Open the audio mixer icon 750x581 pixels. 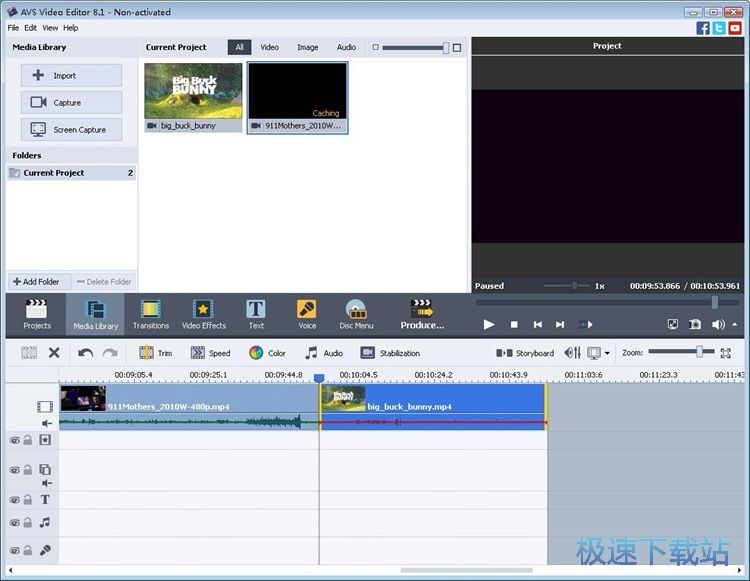[573, 353]
